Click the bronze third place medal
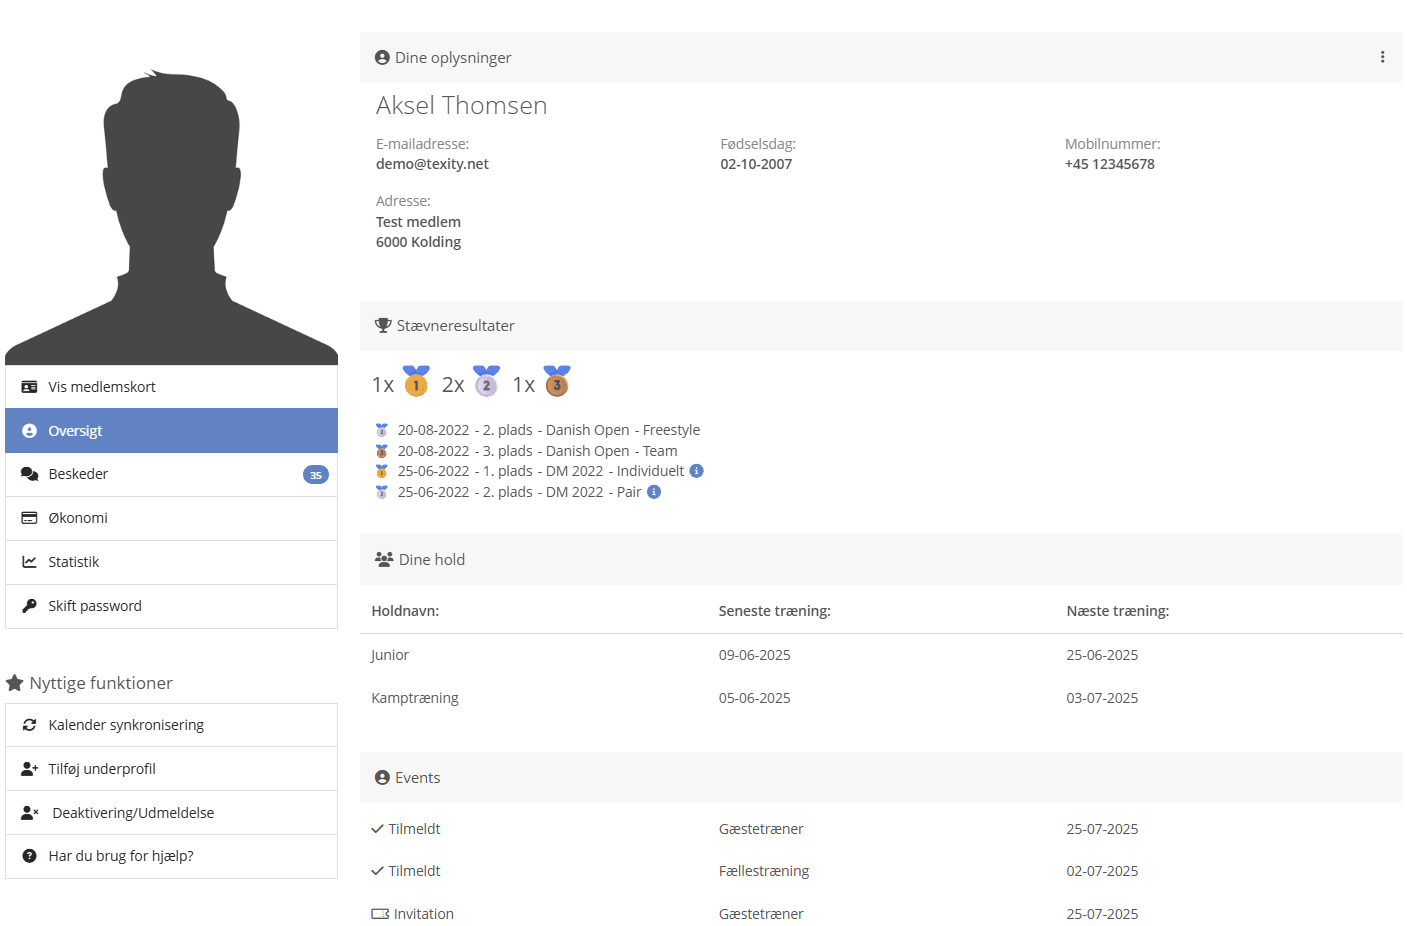1407x926 pixels. [x=557, y=381]
